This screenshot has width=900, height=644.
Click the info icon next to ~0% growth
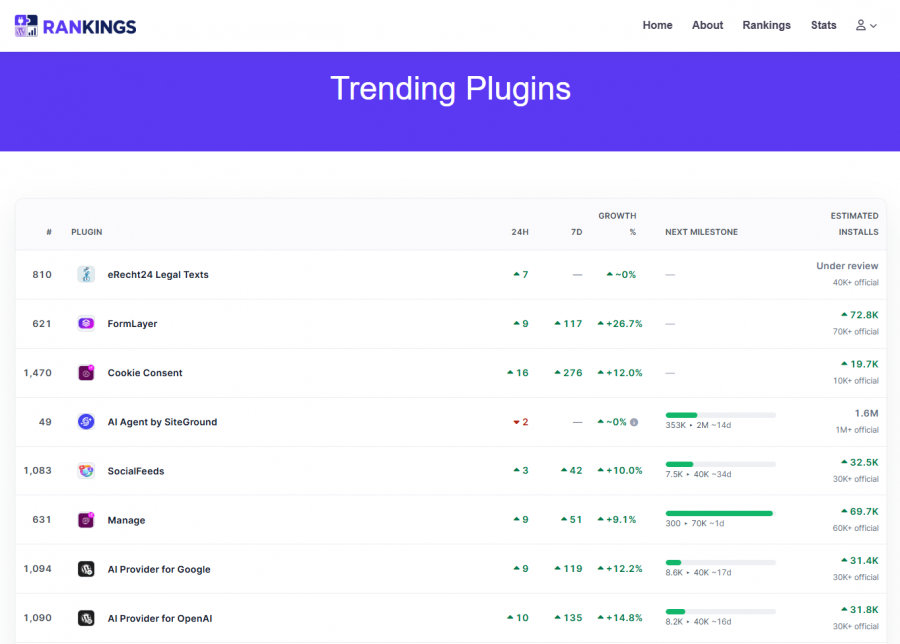coord(634,422)
